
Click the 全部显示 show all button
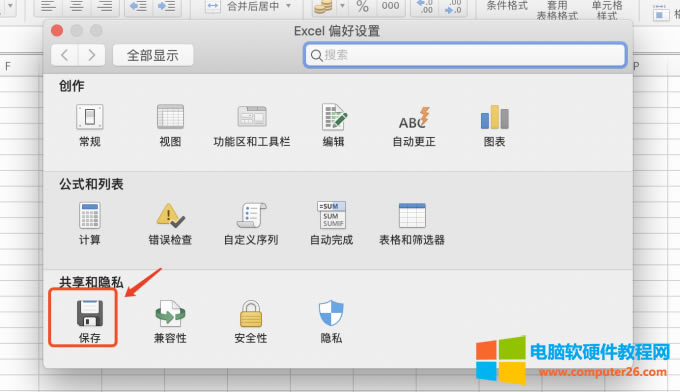coord(153,55)
